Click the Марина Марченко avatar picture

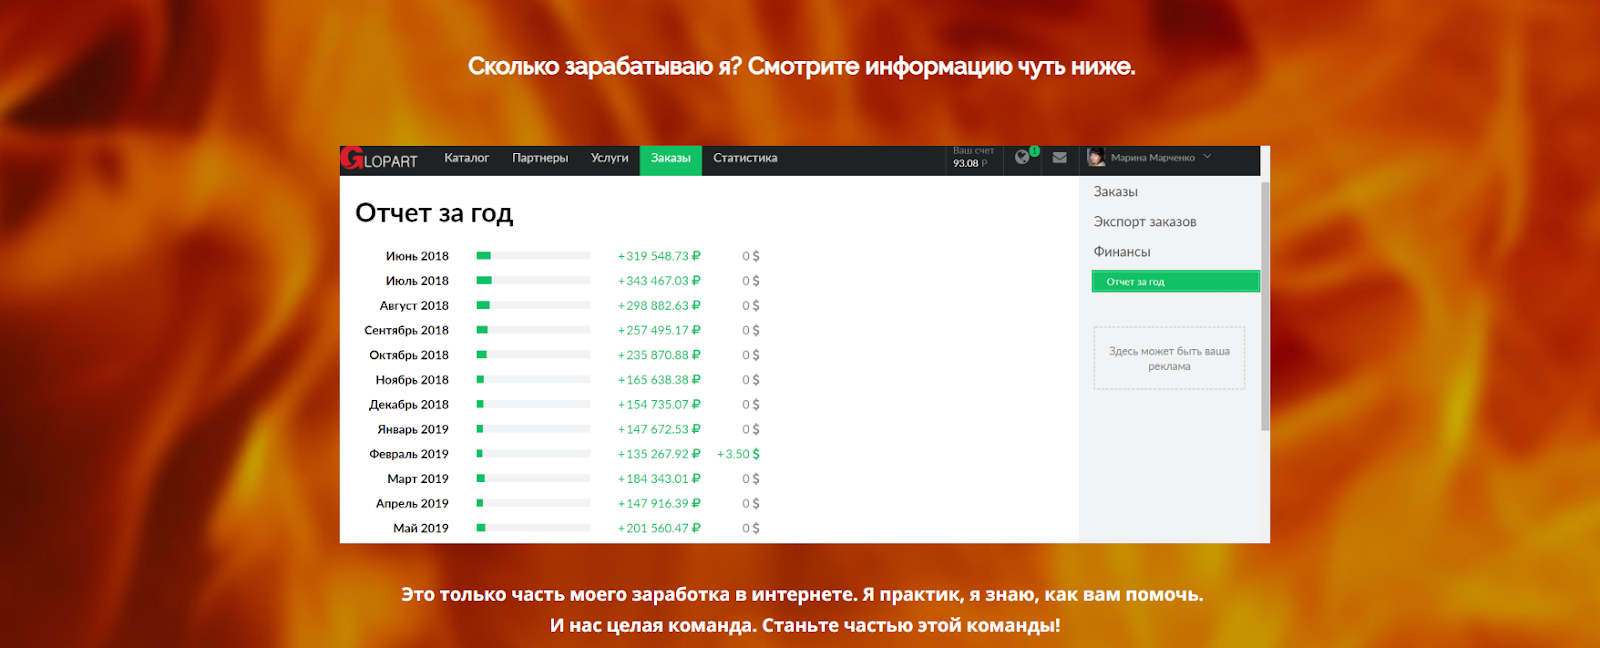[x=1096, y=157]
